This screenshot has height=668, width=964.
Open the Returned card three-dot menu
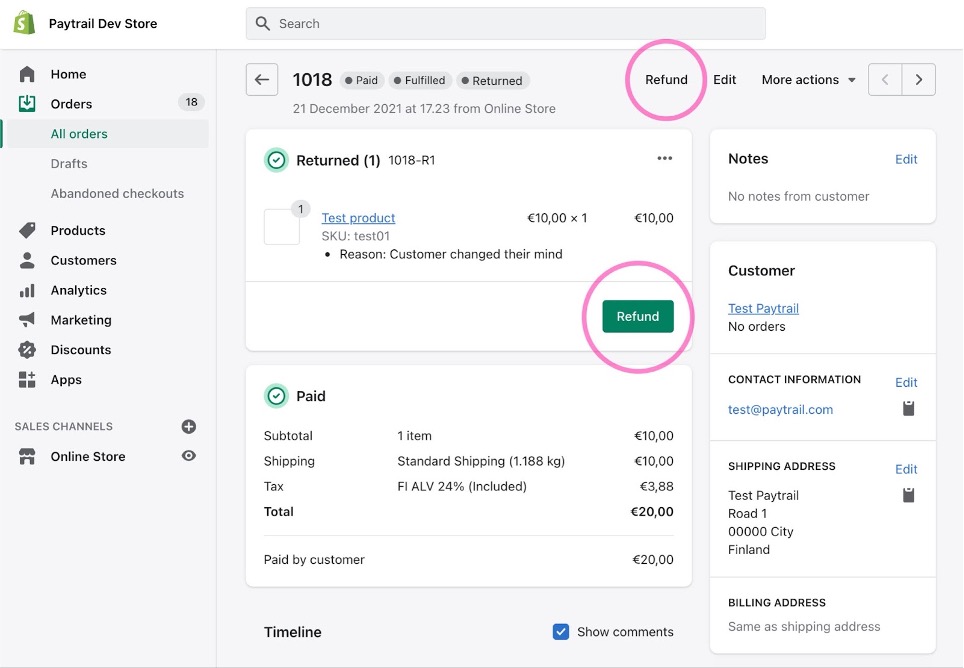(665, 159)
